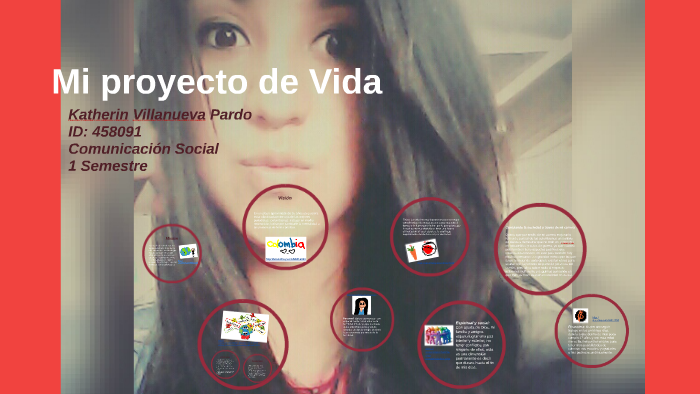
Task: Open the carrot and no-sign image
Action: [422, 250]
